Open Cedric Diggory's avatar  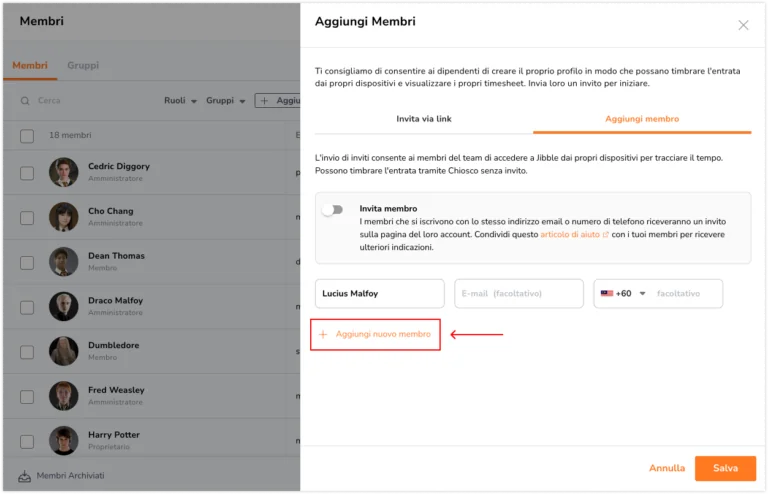click(x=64, y=172)
